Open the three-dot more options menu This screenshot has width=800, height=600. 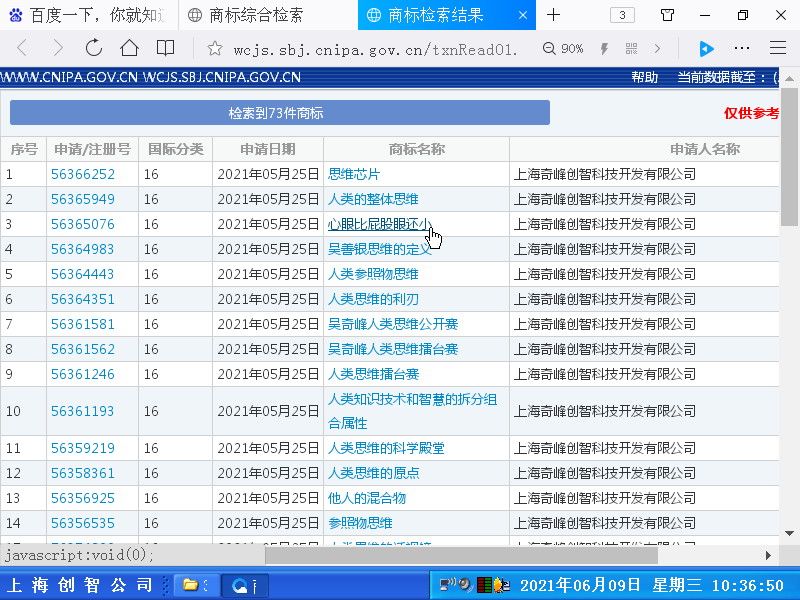[742, 48]
